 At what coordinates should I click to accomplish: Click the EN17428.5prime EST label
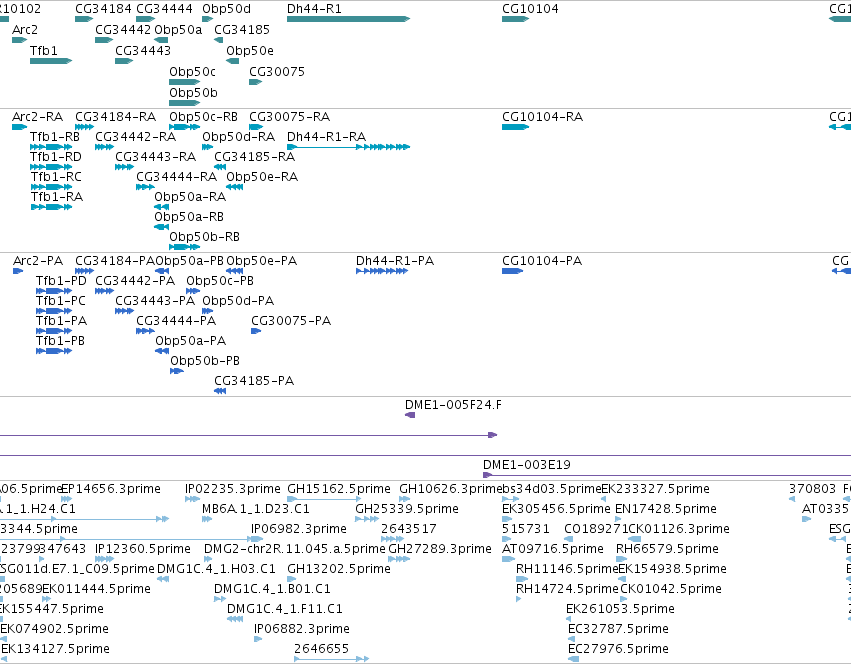666,509
